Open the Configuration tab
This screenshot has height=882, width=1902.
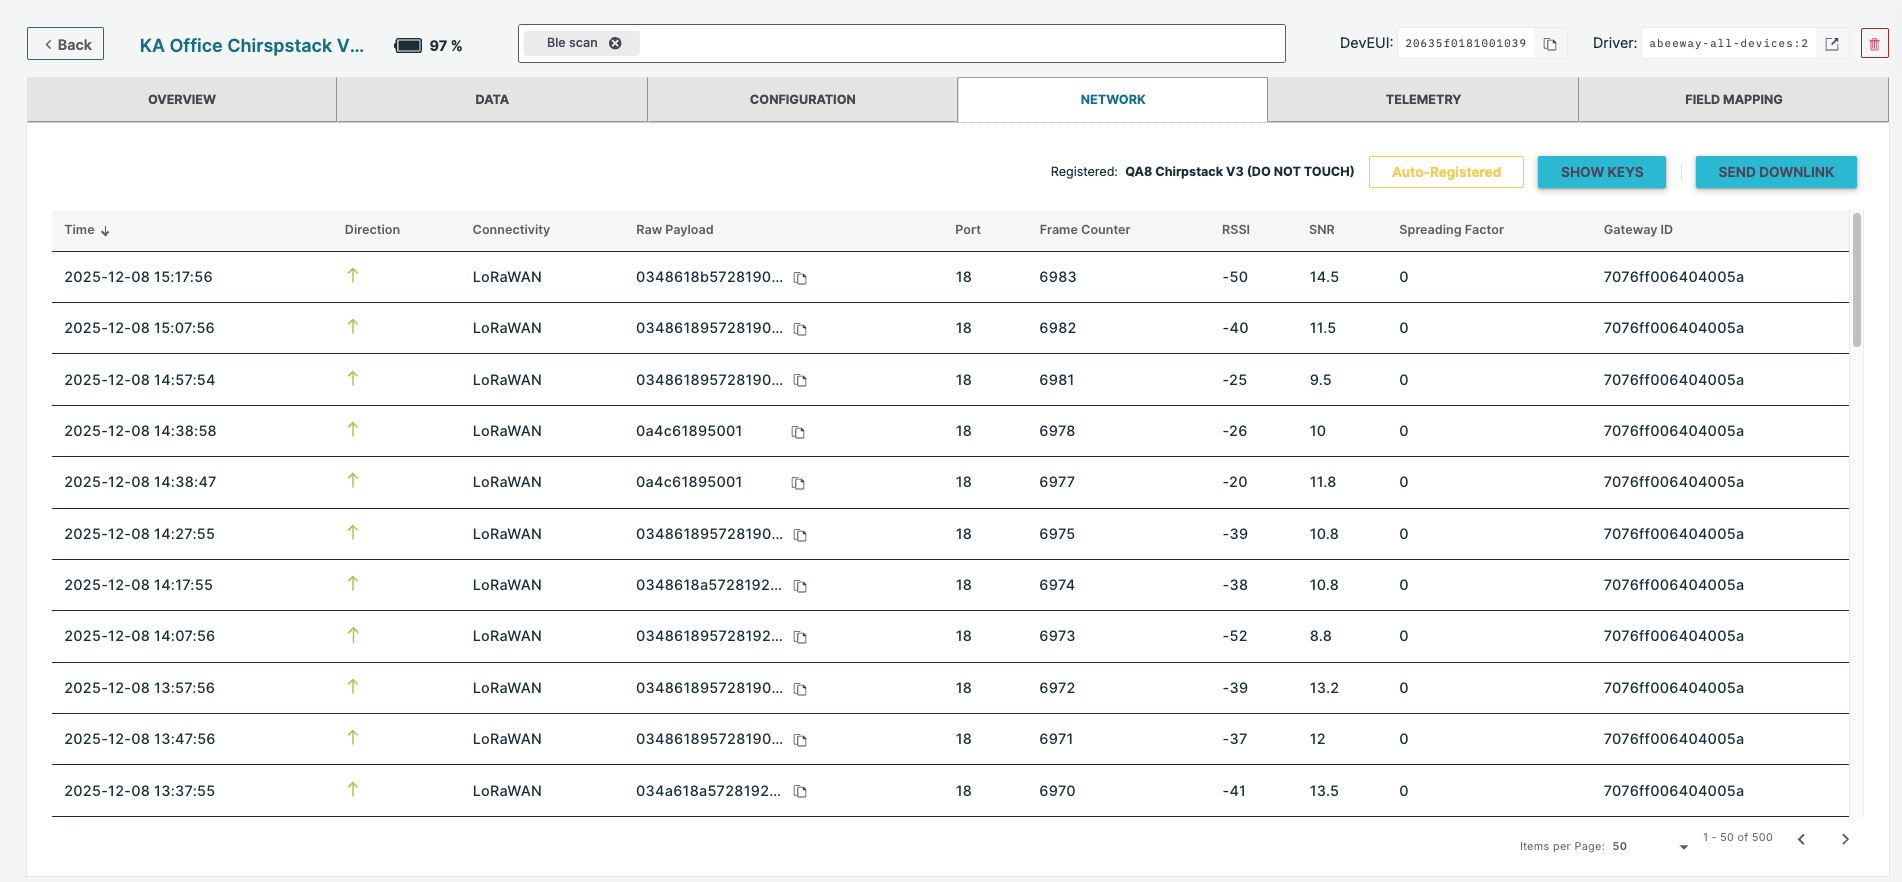point(802,100)
